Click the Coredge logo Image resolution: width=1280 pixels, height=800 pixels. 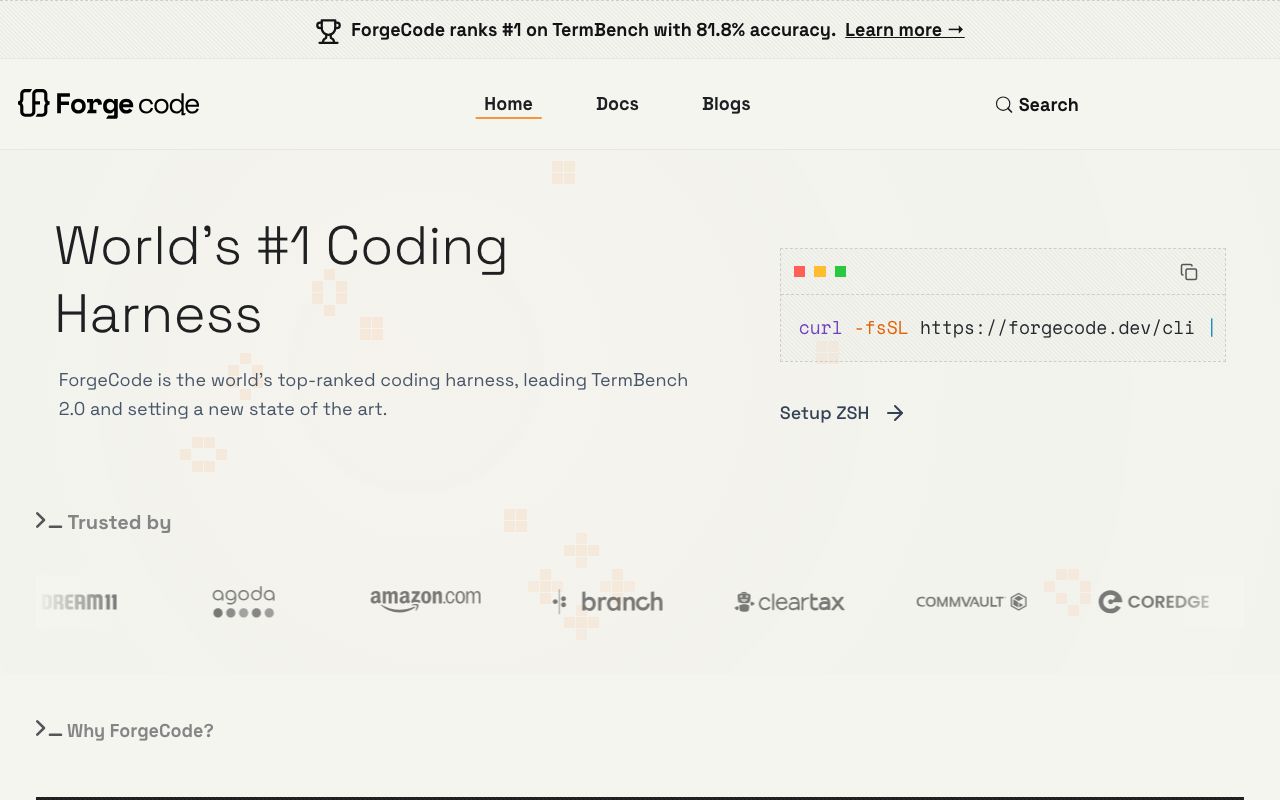pyautogui.click(x=1154, y=602)
